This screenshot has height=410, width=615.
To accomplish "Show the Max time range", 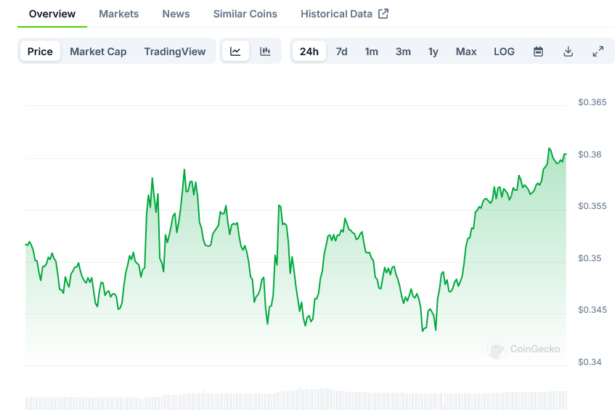I will (466, 51).
